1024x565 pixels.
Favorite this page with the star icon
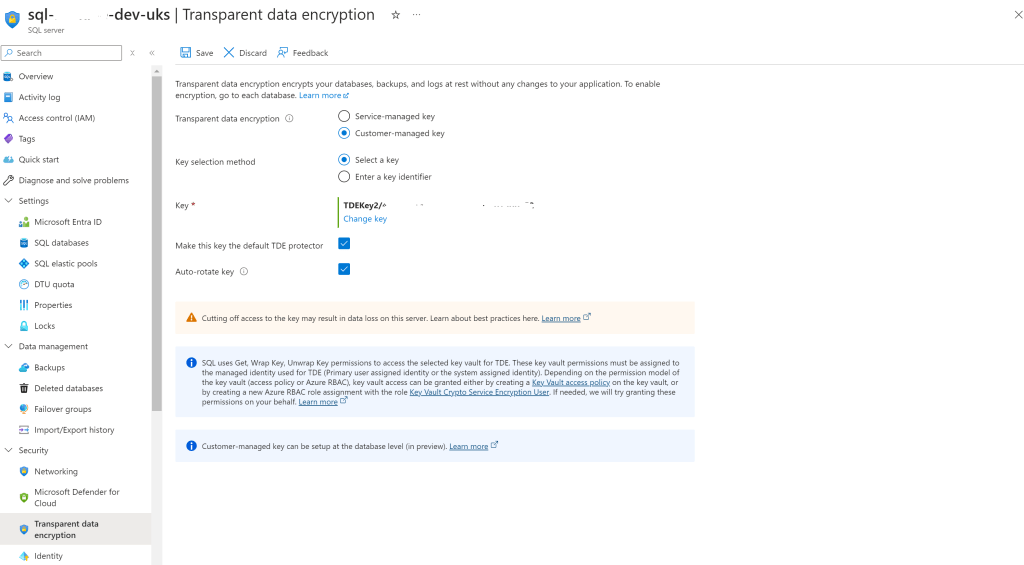395,15
